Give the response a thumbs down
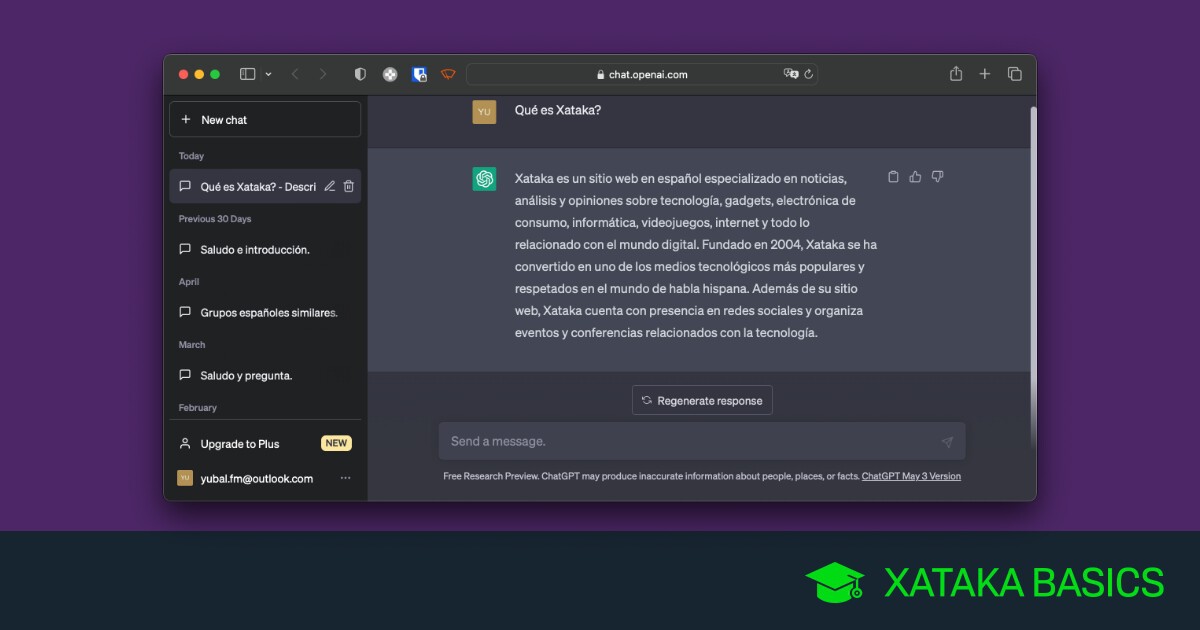Screen dimensions: 1200x630 point(937,177)
